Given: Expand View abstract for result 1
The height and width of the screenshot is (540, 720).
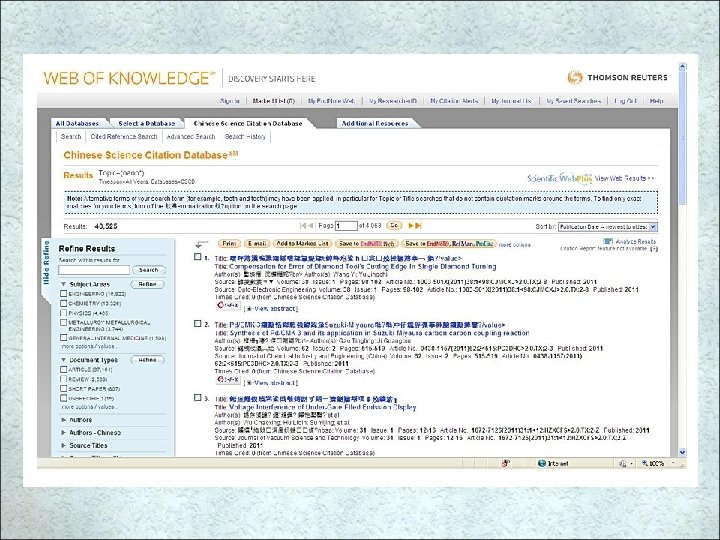Looking at the screenshot, I should coord(272,309).
